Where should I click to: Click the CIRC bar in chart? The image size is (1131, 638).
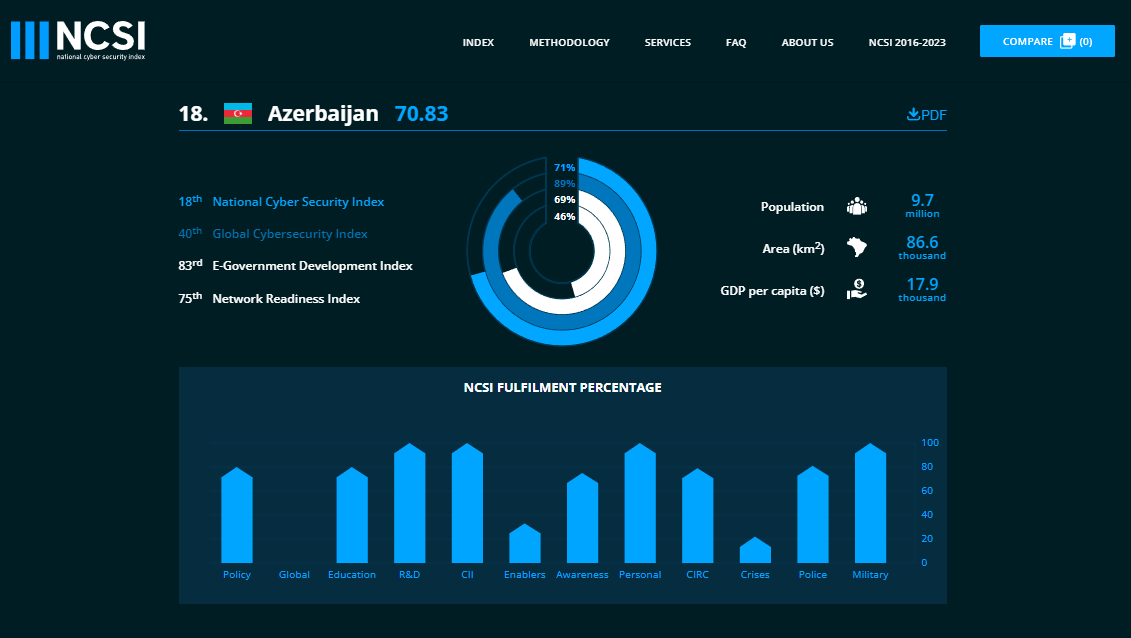pos(697,516)
